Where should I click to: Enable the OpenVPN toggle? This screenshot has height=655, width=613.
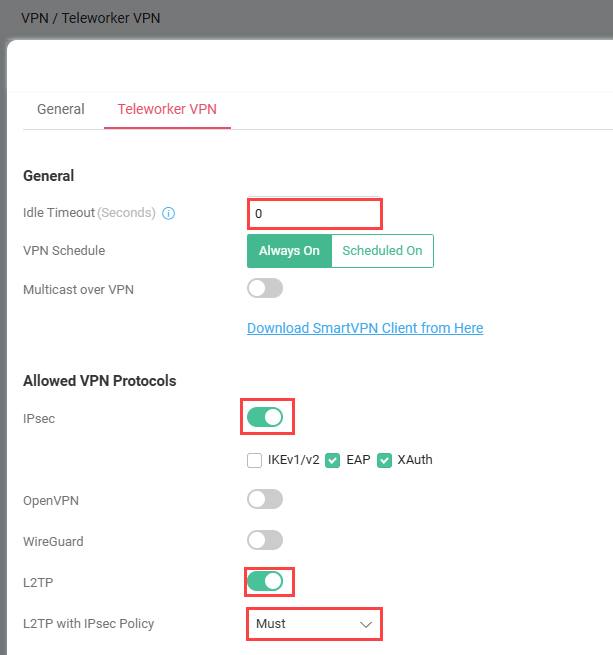(x=265, y=499)
